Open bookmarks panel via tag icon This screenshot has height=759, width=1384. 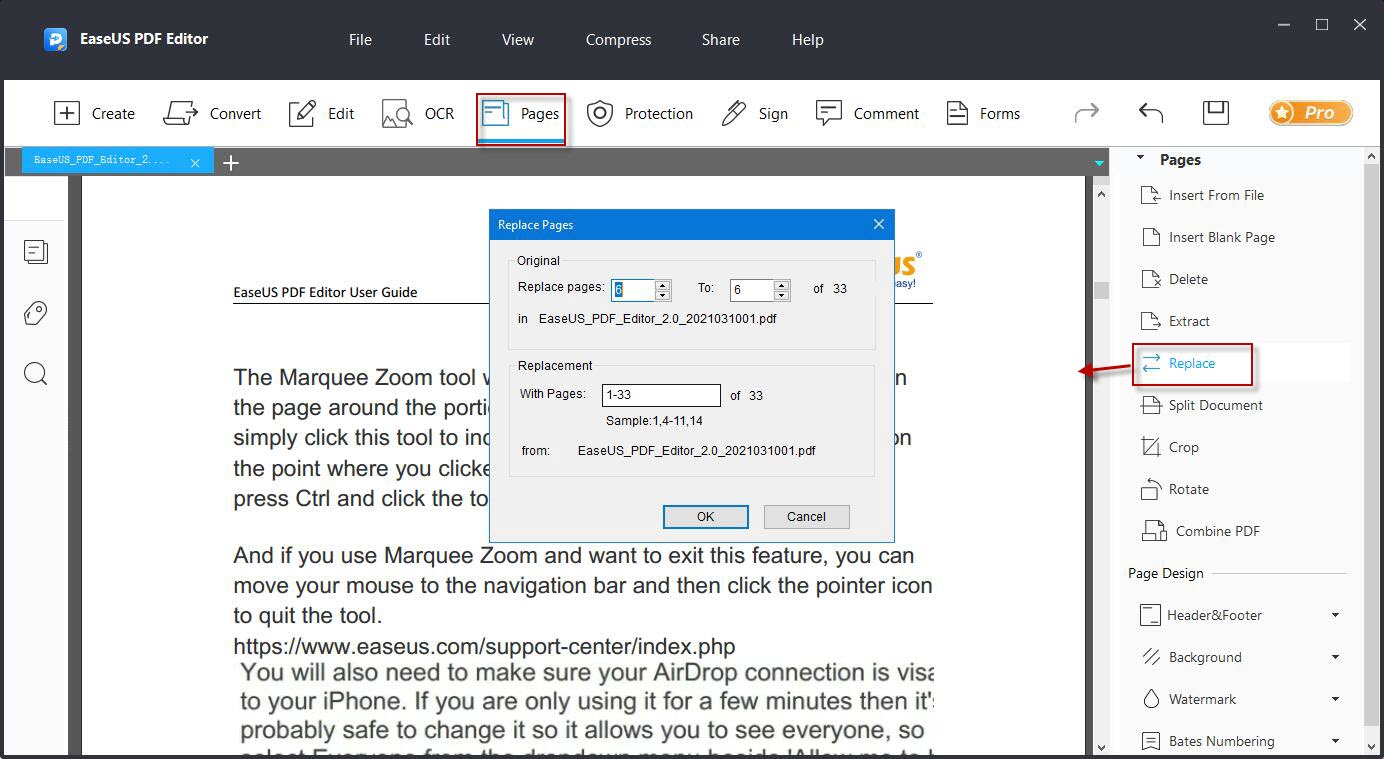36,313
